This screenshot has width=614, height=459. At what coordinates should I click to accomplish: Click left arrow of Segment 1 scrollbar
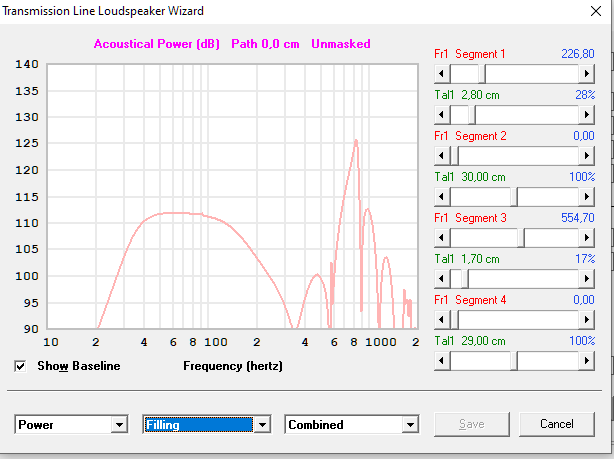click(442, 74)
